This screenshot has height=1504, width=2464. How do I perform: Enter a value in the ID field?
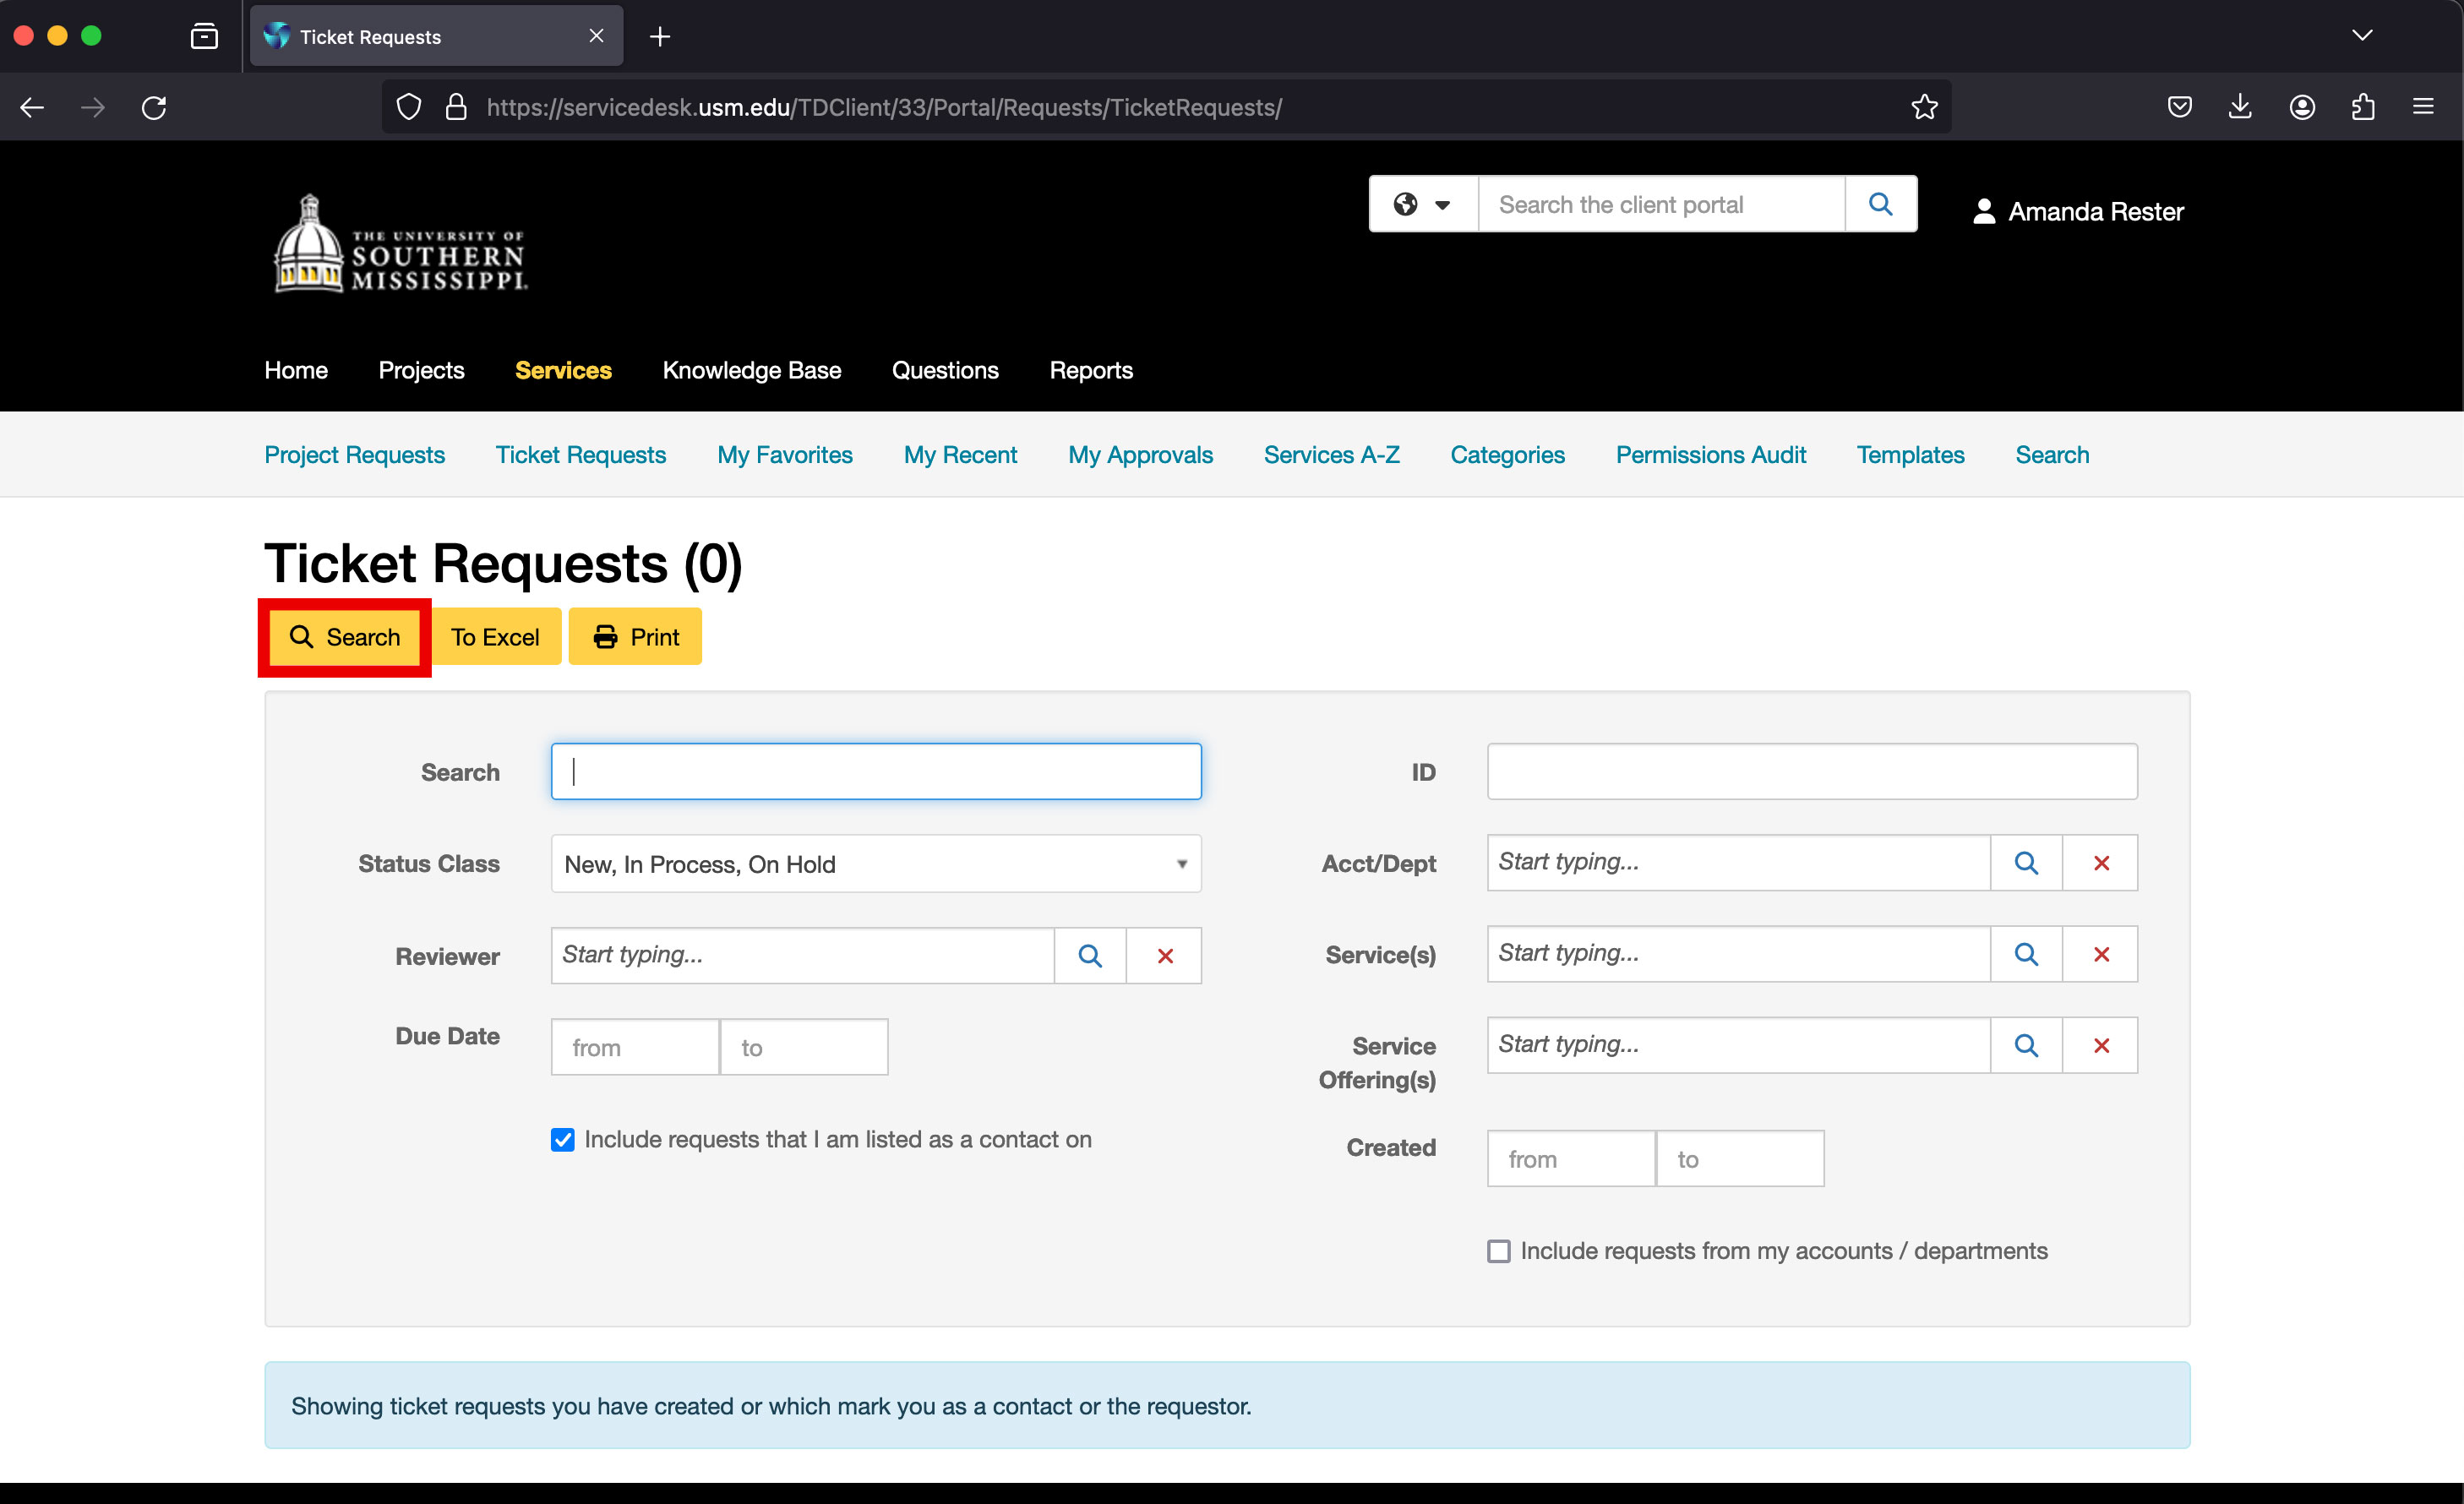point(1809,771)
